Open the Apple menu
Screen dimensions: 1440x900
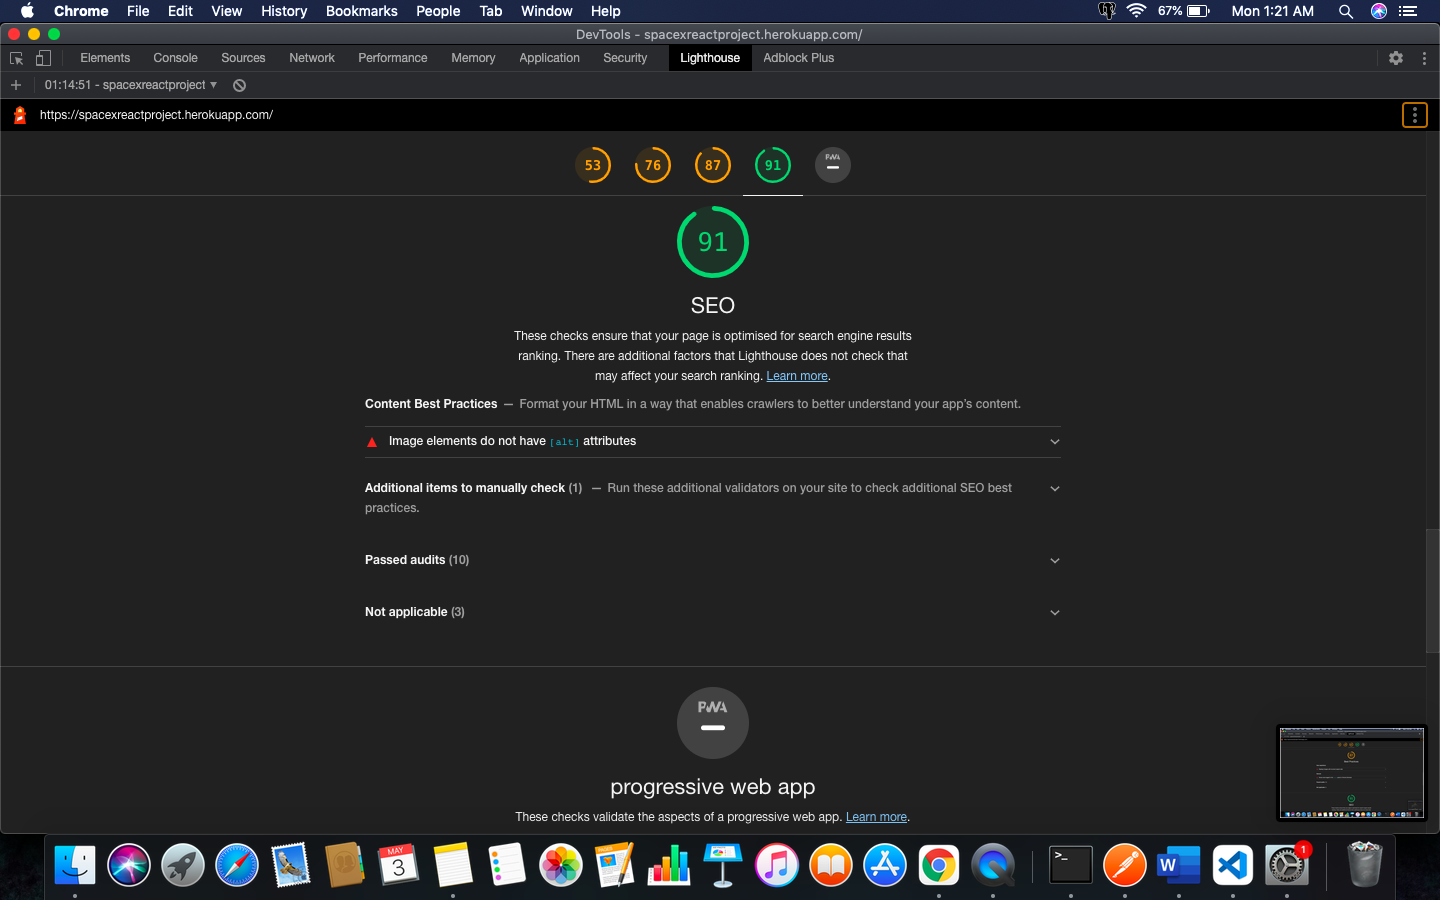27,11
